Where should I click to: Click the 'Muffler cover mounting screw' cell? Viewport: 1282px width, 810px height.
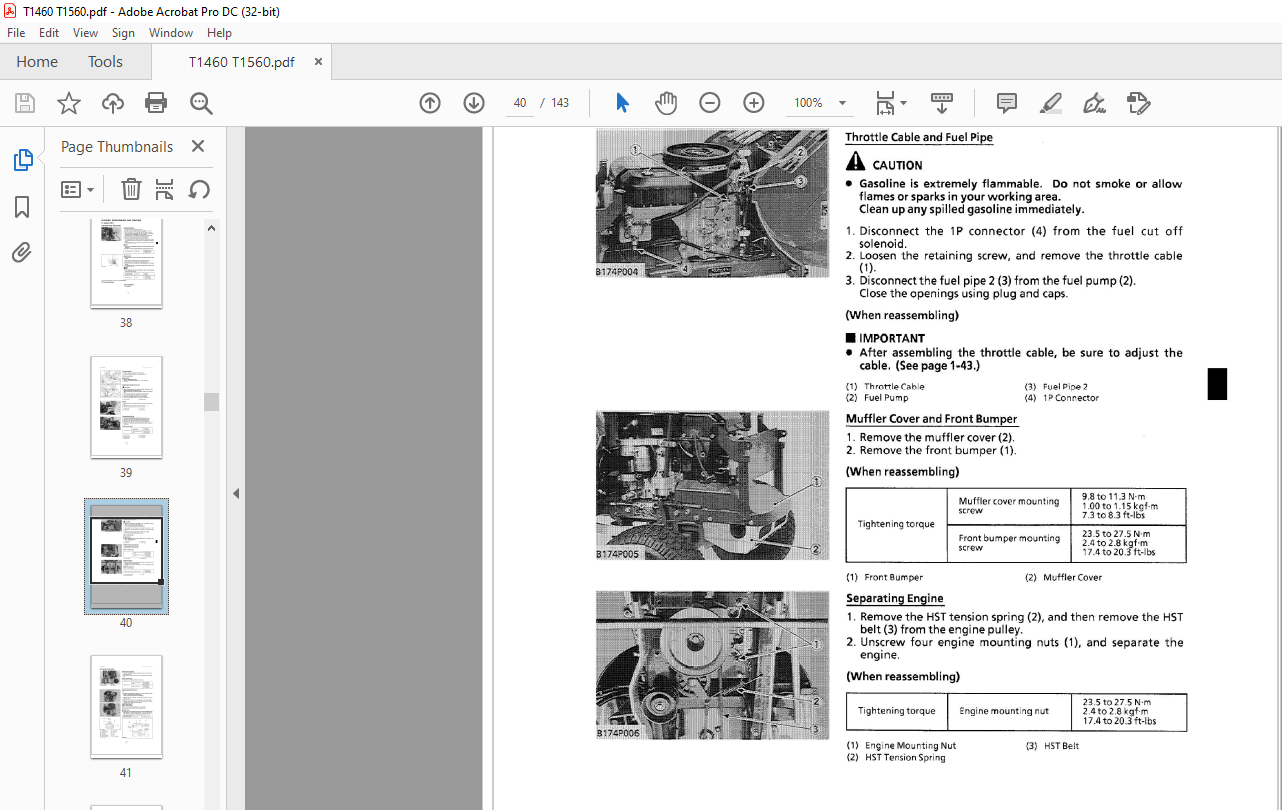point(1008,506)
